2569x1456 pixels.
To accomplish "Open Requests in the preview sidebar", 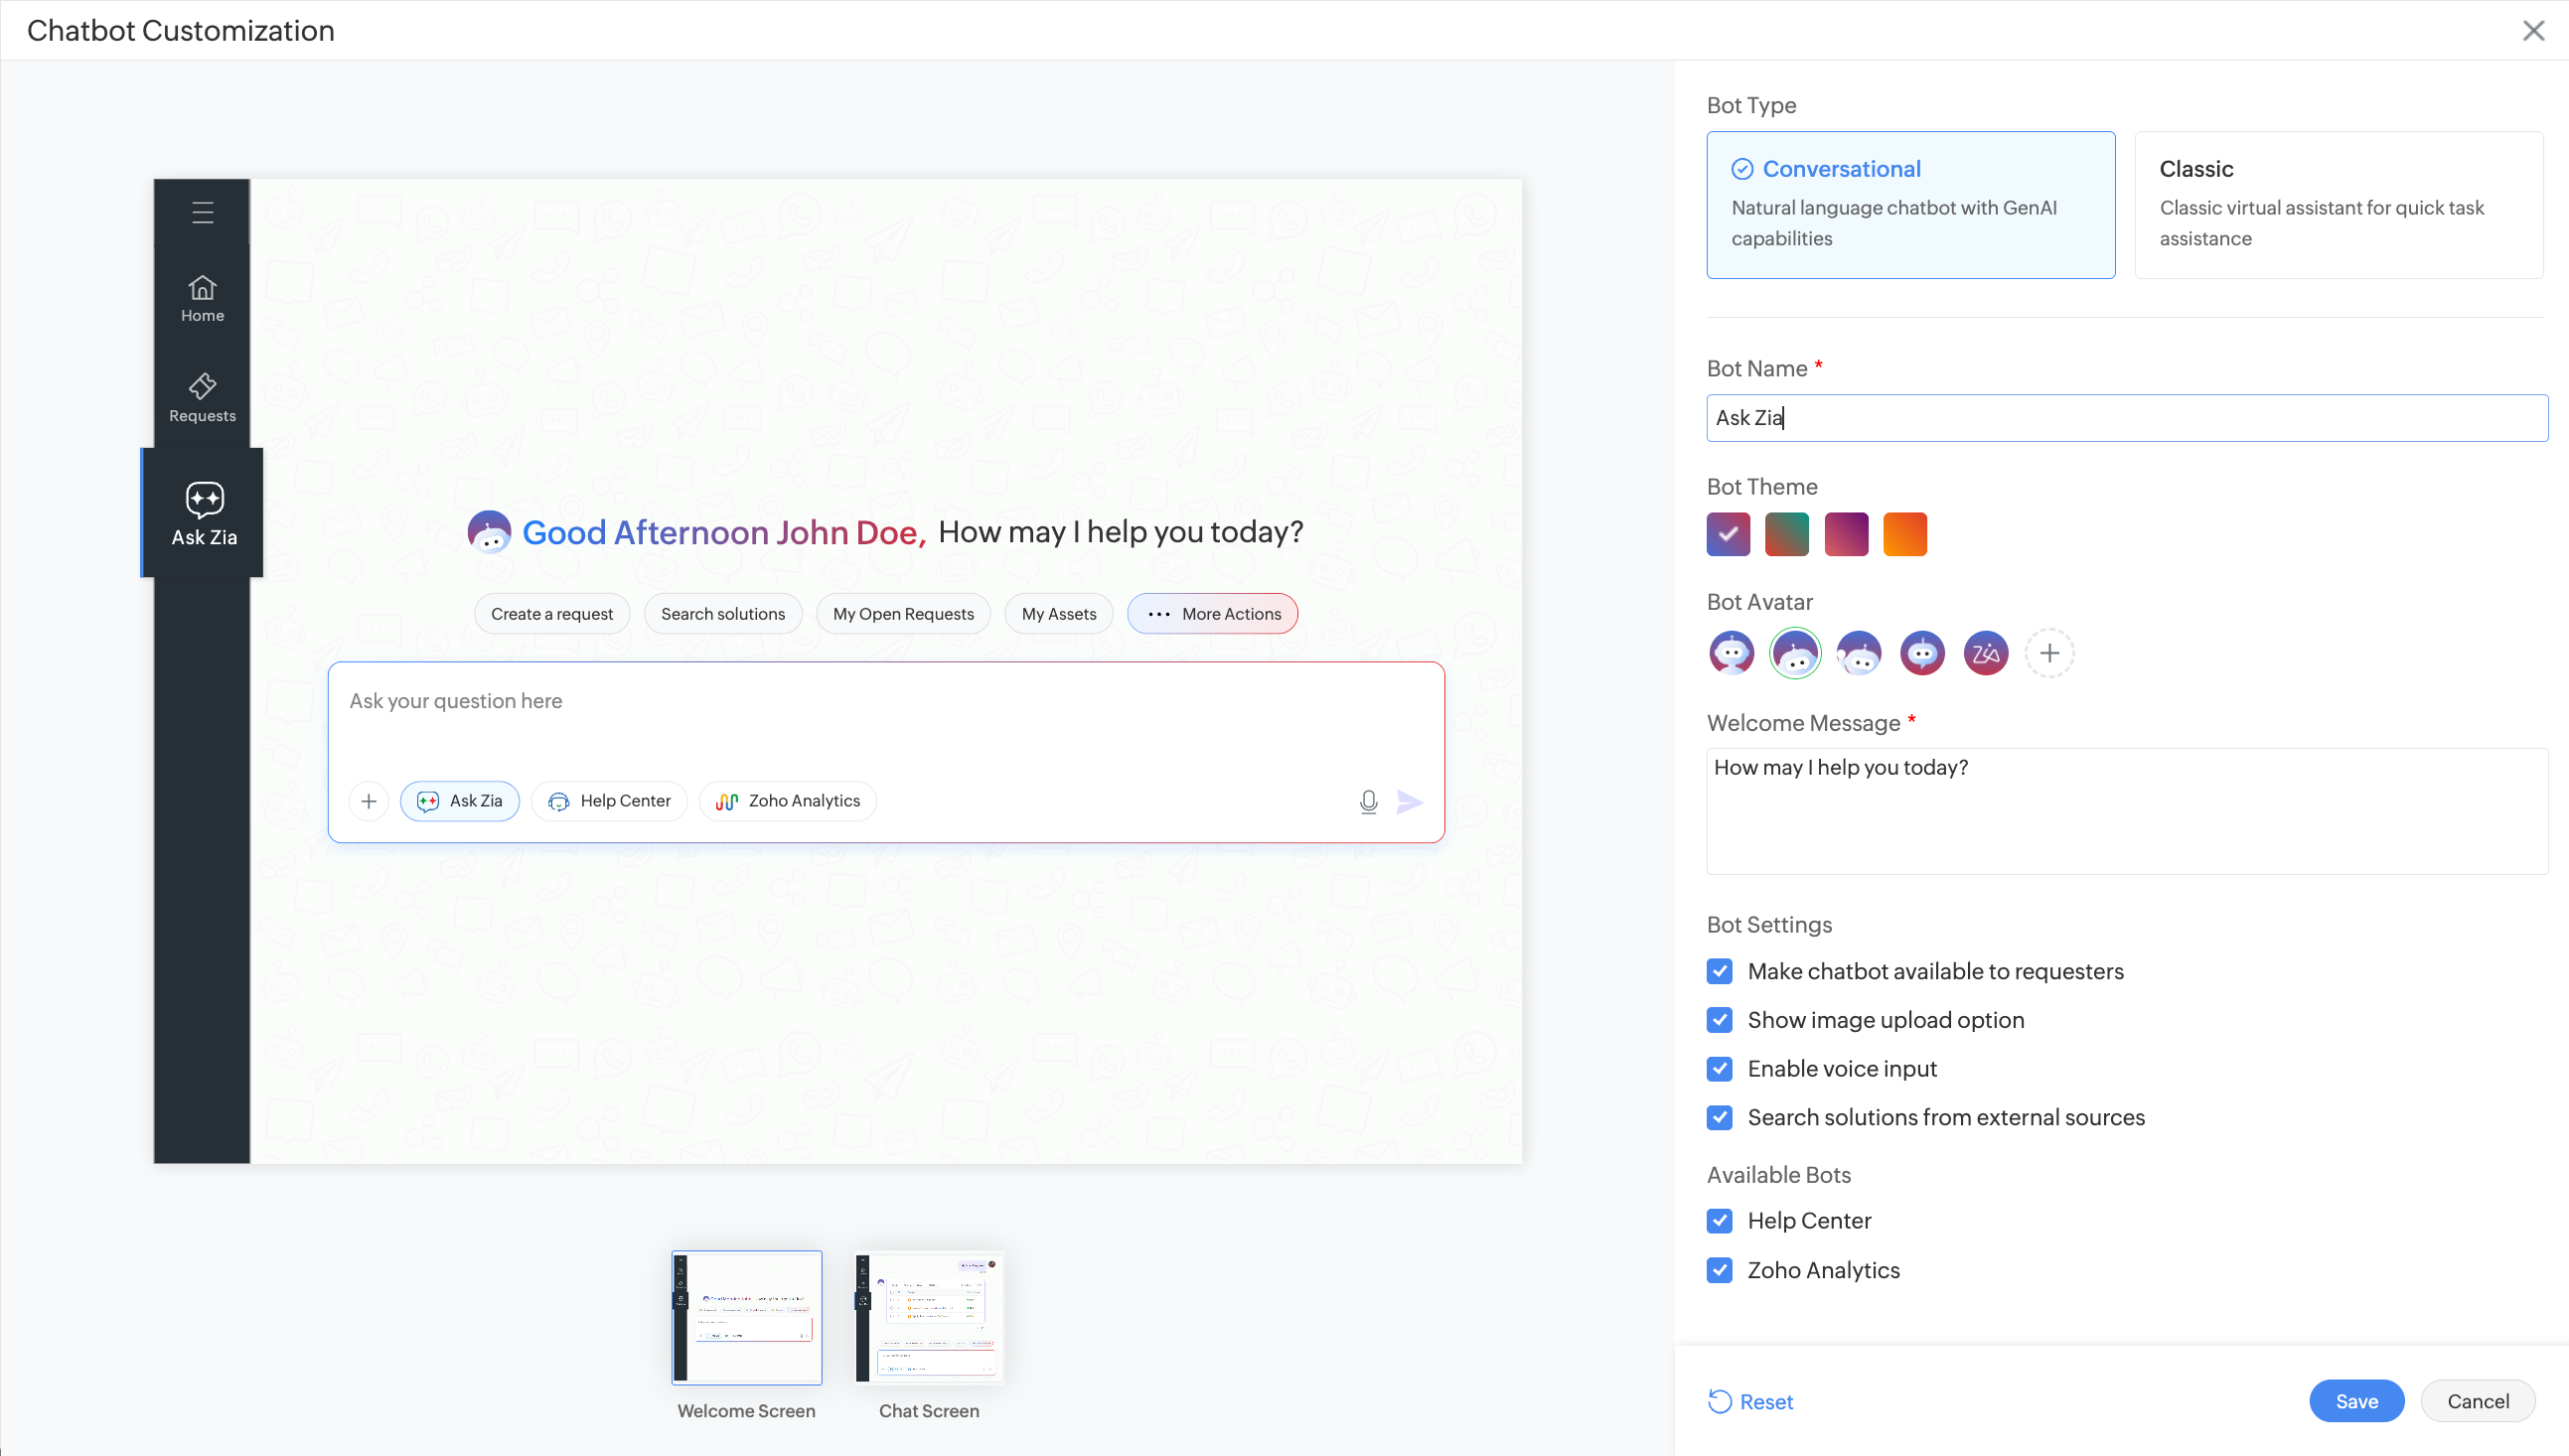I will [203, 398].
